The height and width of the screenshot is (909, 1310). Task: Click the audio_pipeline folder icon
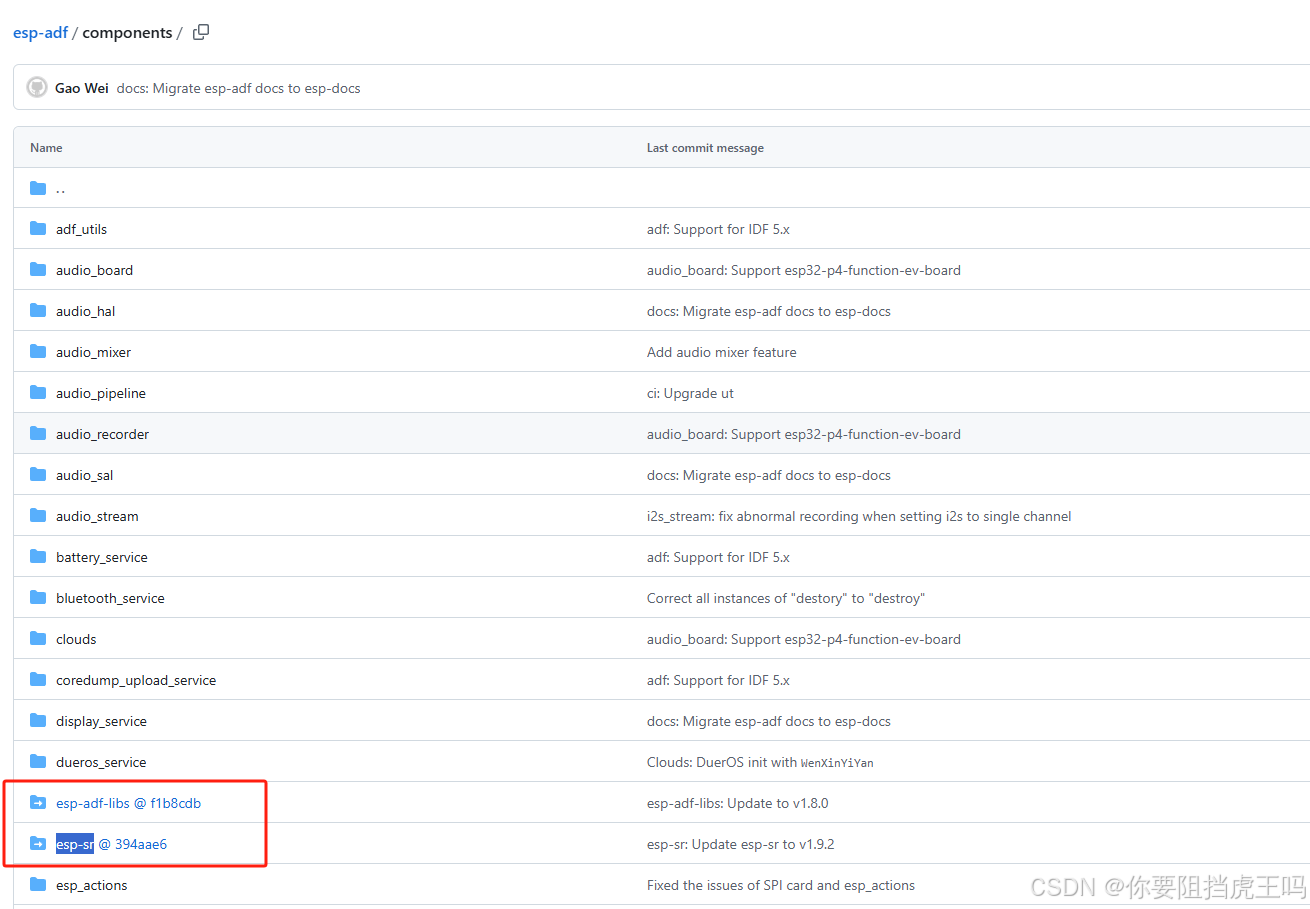click(x=38, y=393)
